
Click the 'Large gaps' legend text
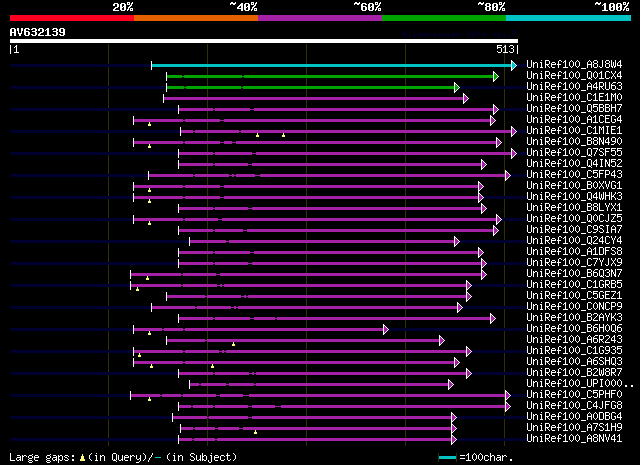click(x=42, y=458)
